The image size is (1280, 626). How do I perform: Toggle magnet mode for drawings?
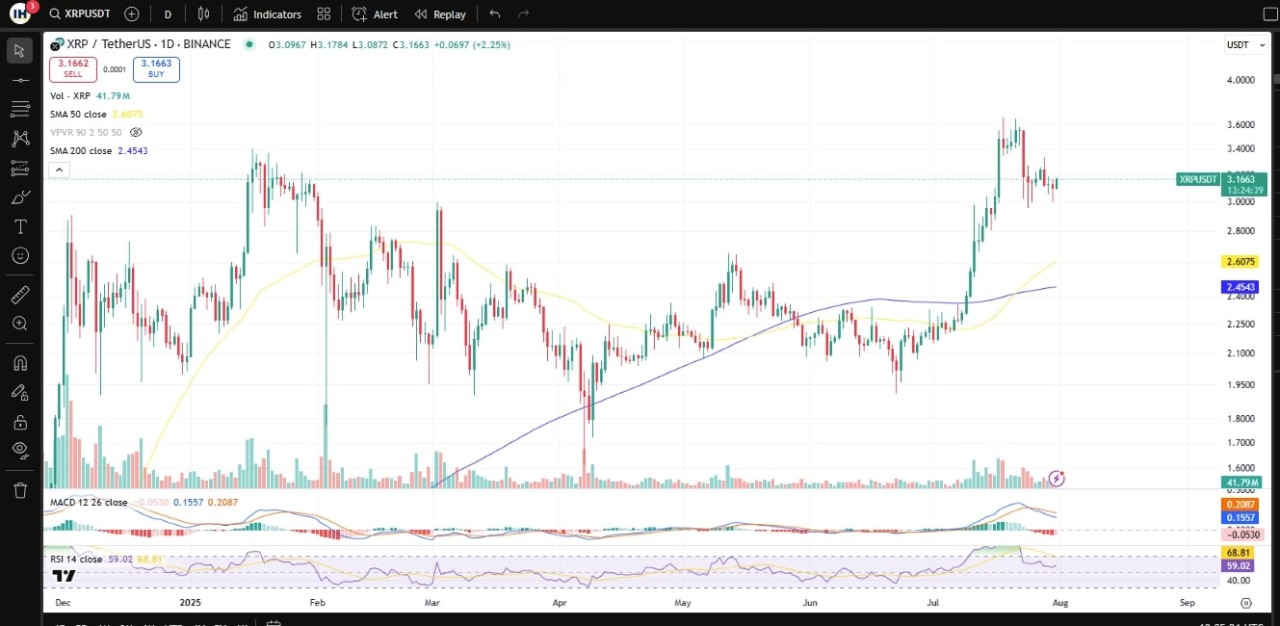pyautogui.click(x=20, y=363)
